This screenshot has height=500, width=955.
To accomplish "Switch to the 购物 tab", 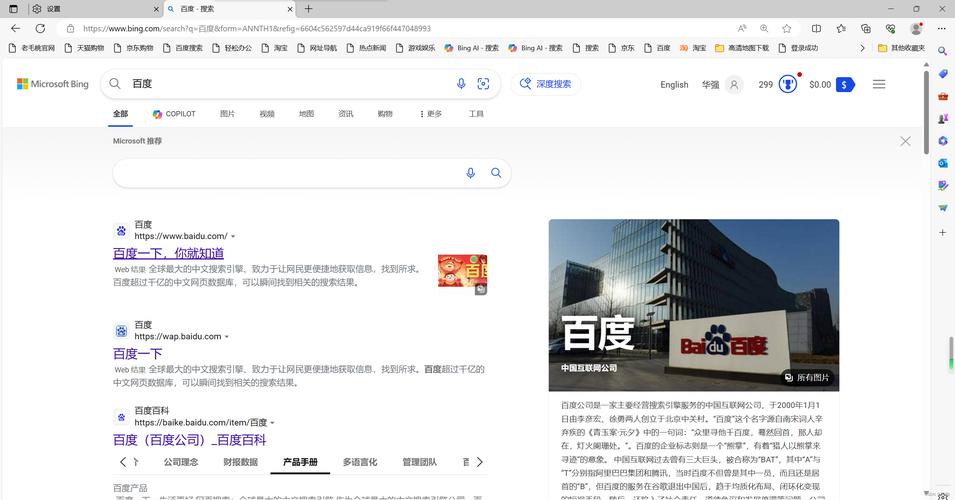I will point(385,114).
